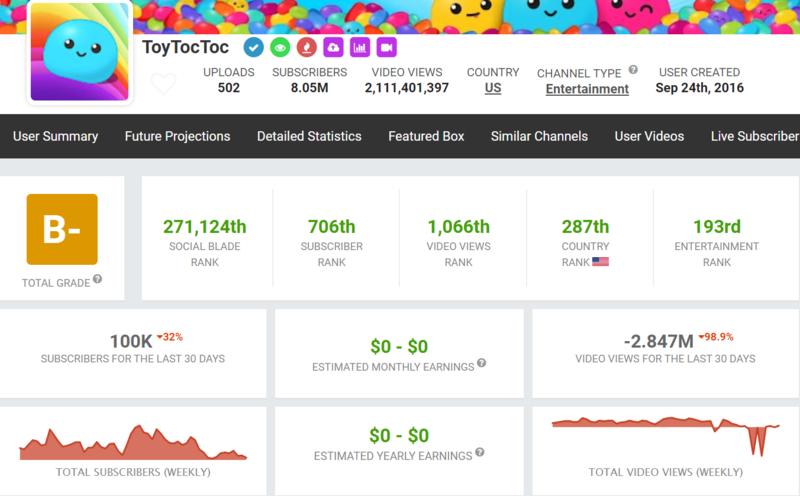This screenshot has width=800, height=496.
Task: Switch to the Future Projections tab
Action: tap(177, 136)
